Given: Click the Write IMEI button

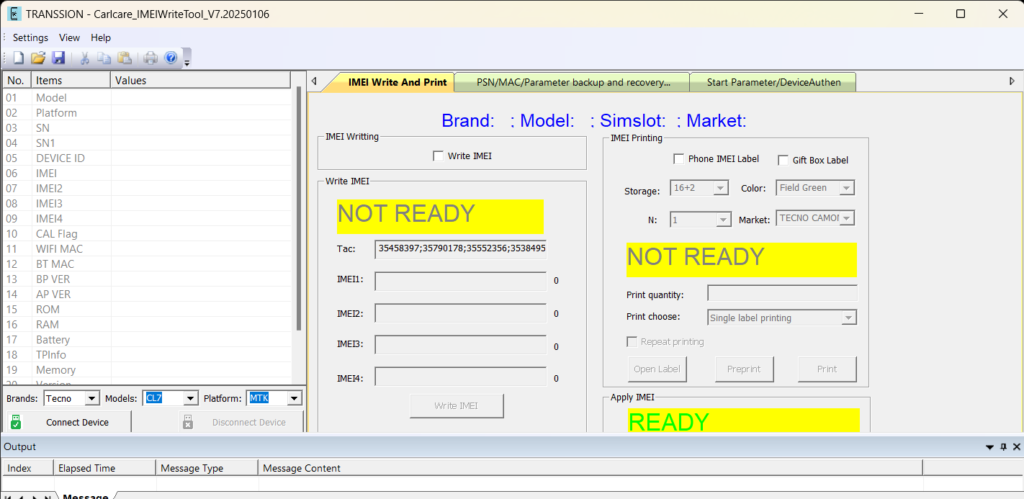Looking at the screenshot, I should click(x=456, y=406).
